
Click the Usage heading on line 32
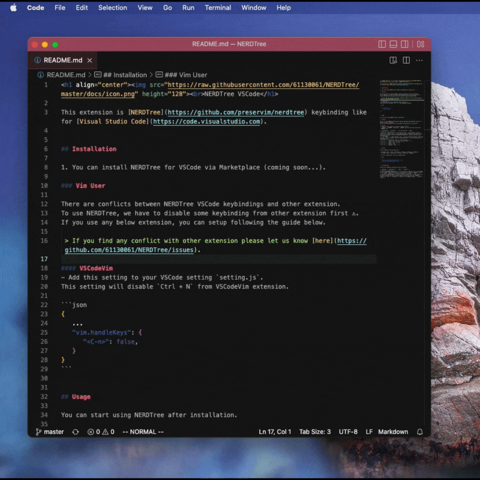(81, 397)
